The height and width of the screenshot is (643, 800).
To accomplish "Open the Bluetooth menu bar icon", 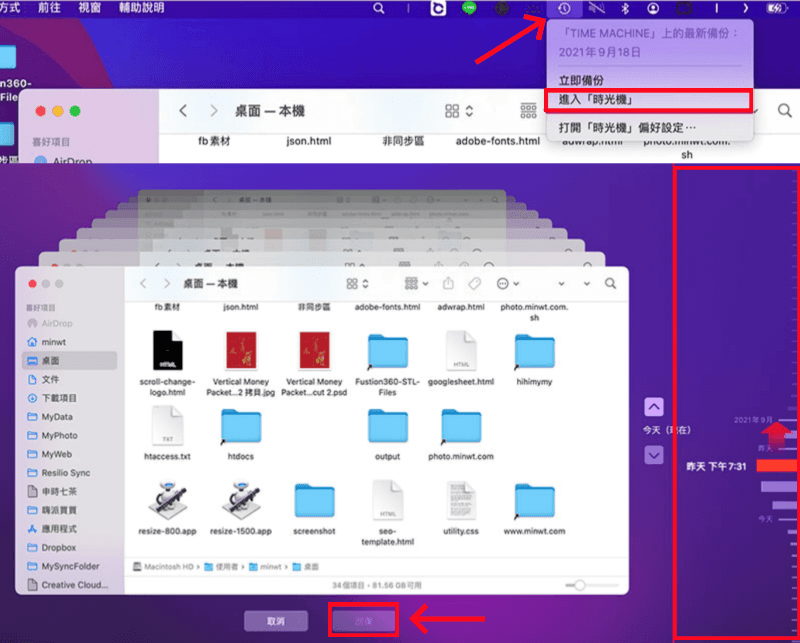I will click(624, 8).
